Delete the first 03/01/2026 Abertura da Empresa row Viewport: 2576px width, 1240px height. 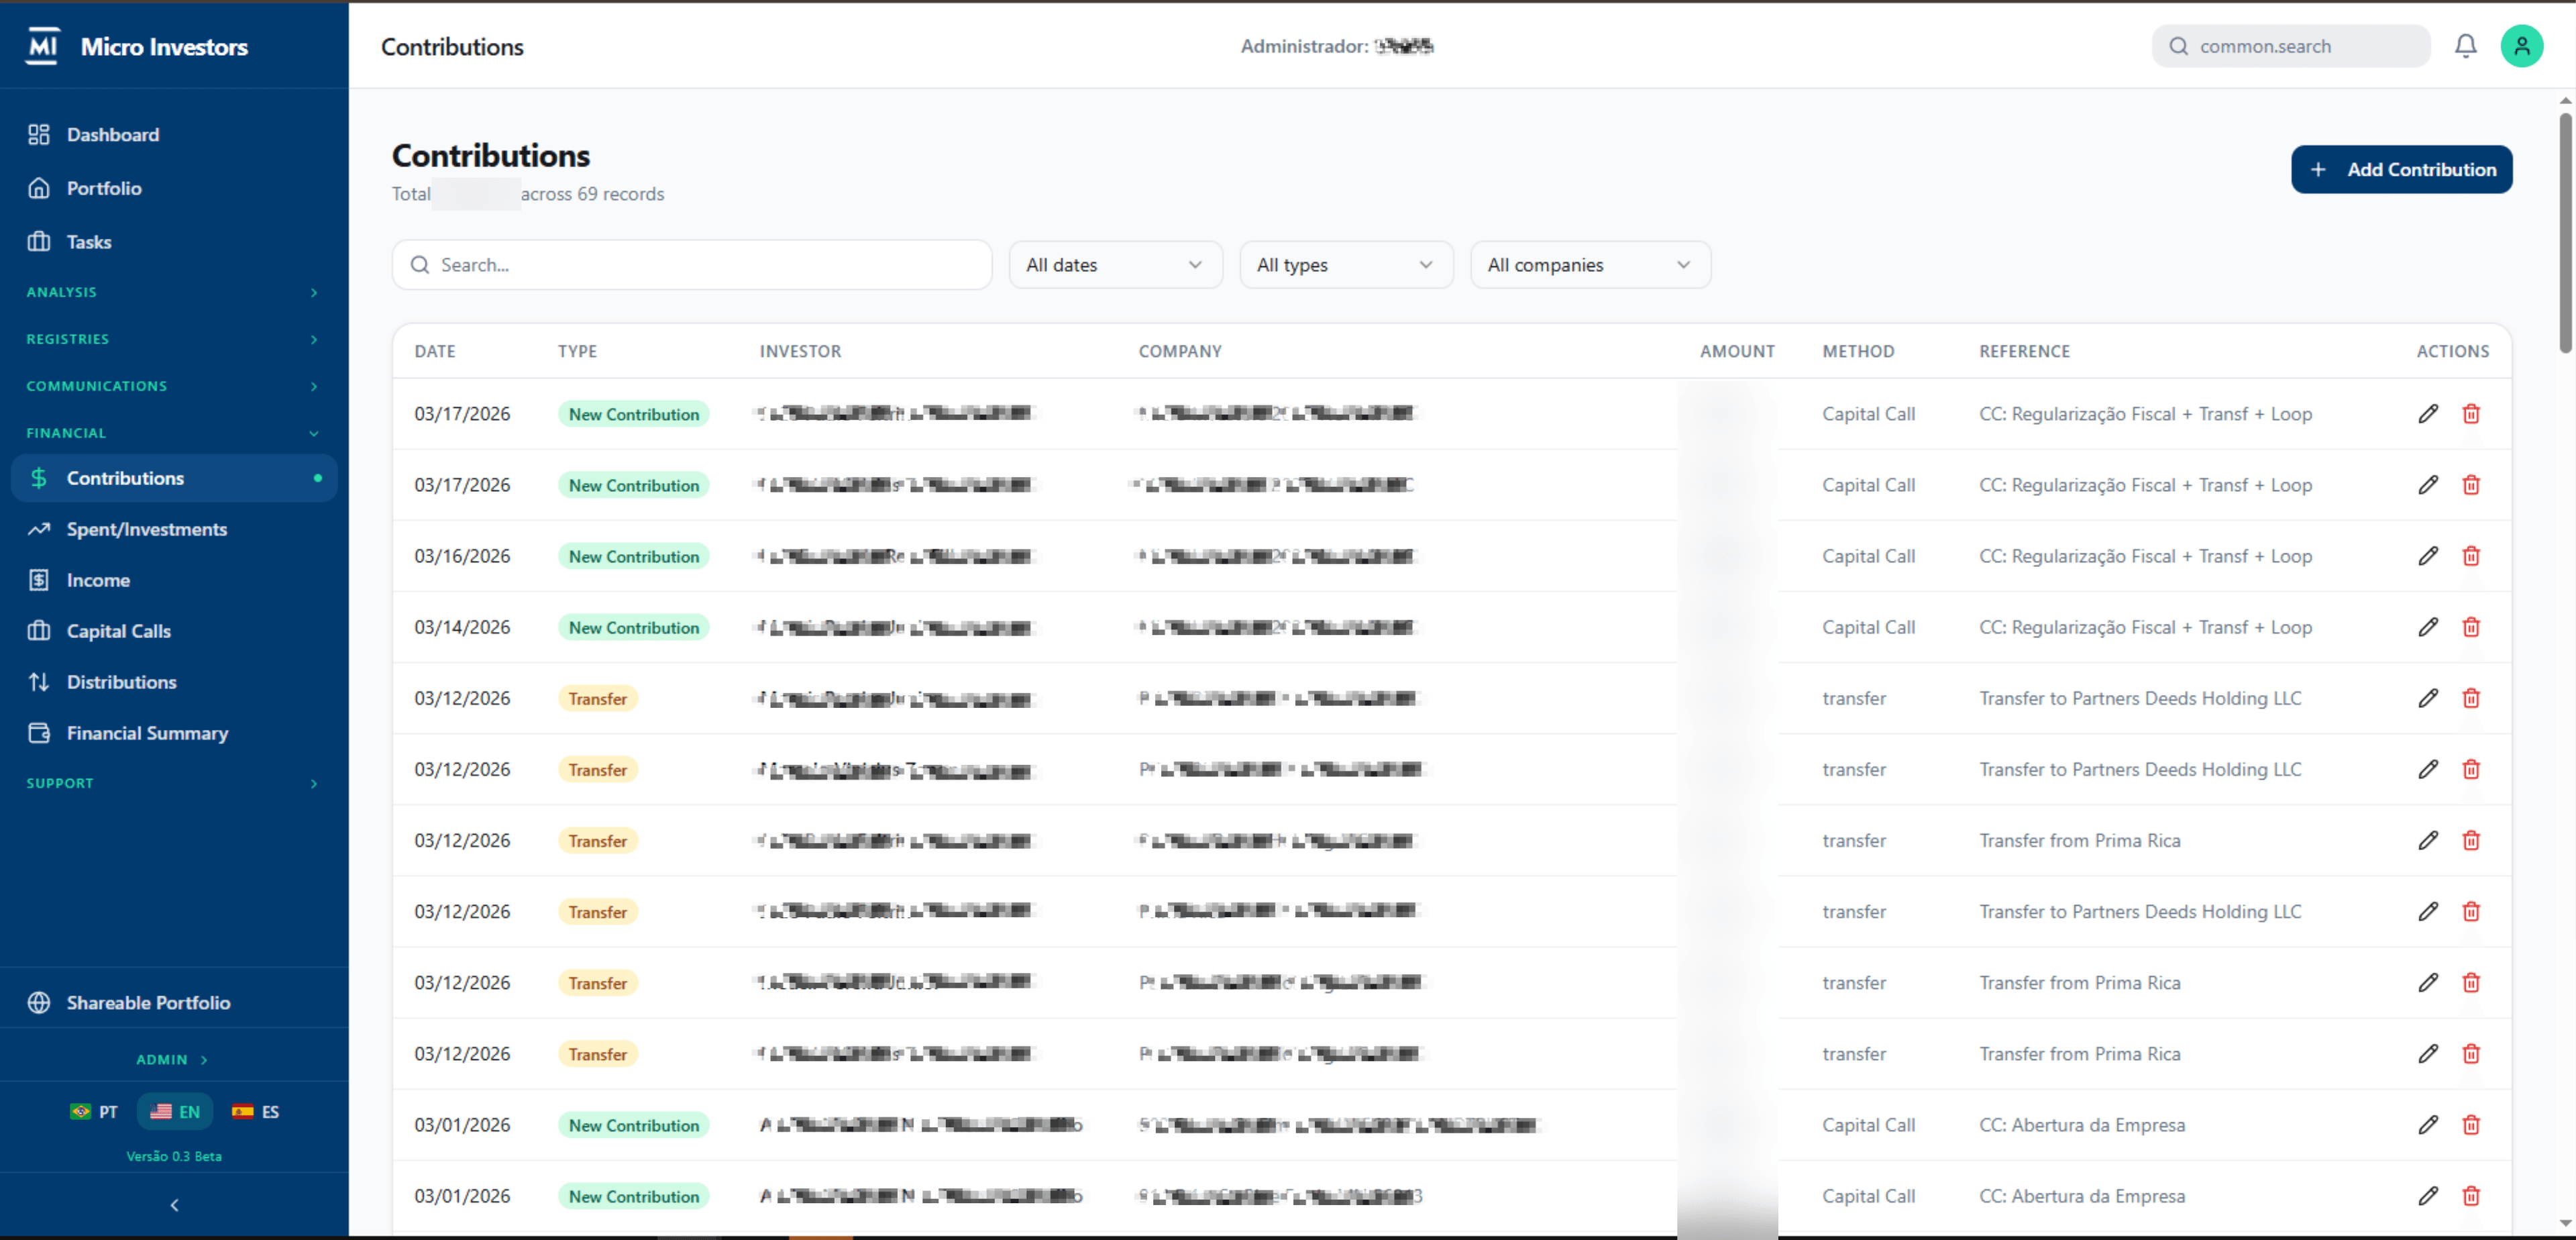[2470, 1125]
